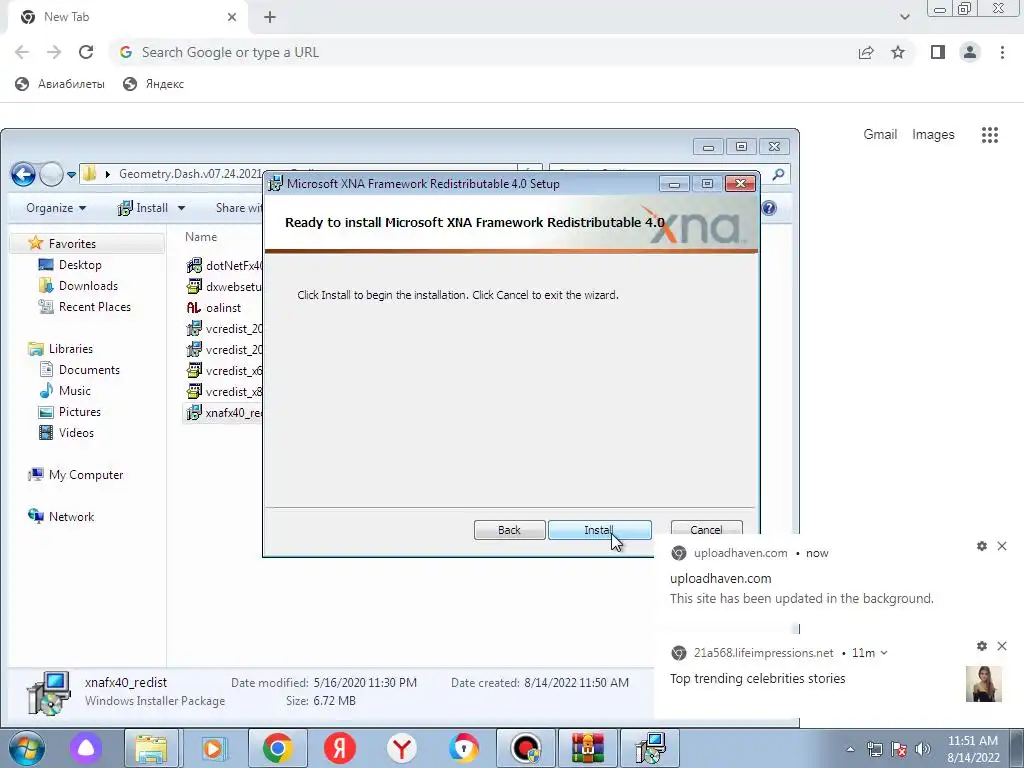Show hidden tray icons arrow

pos(850,749)
